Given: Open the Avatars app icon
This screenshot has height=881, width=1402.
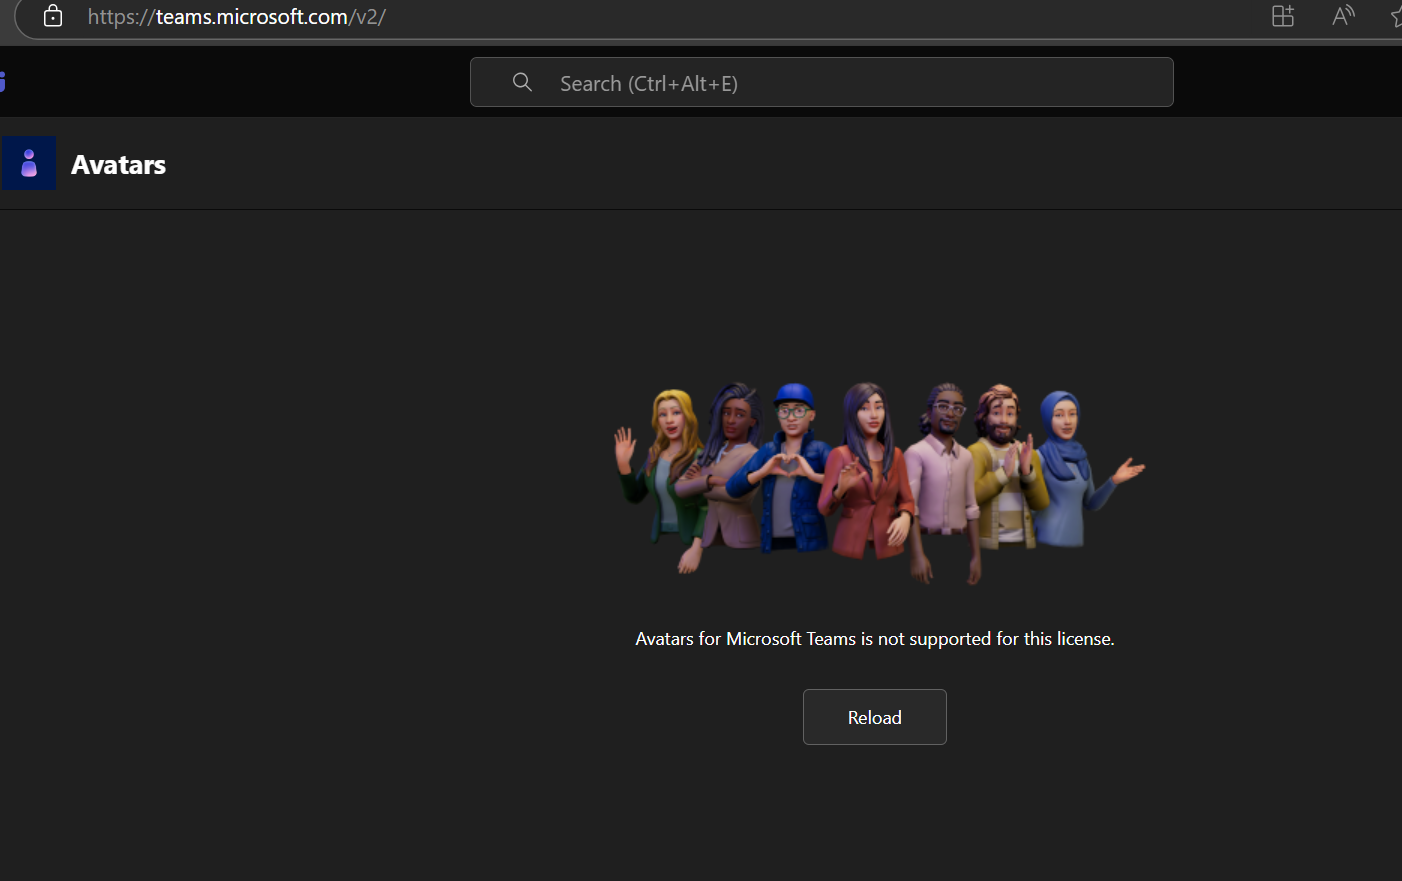Looking at the screenshot, I should 29,163.
